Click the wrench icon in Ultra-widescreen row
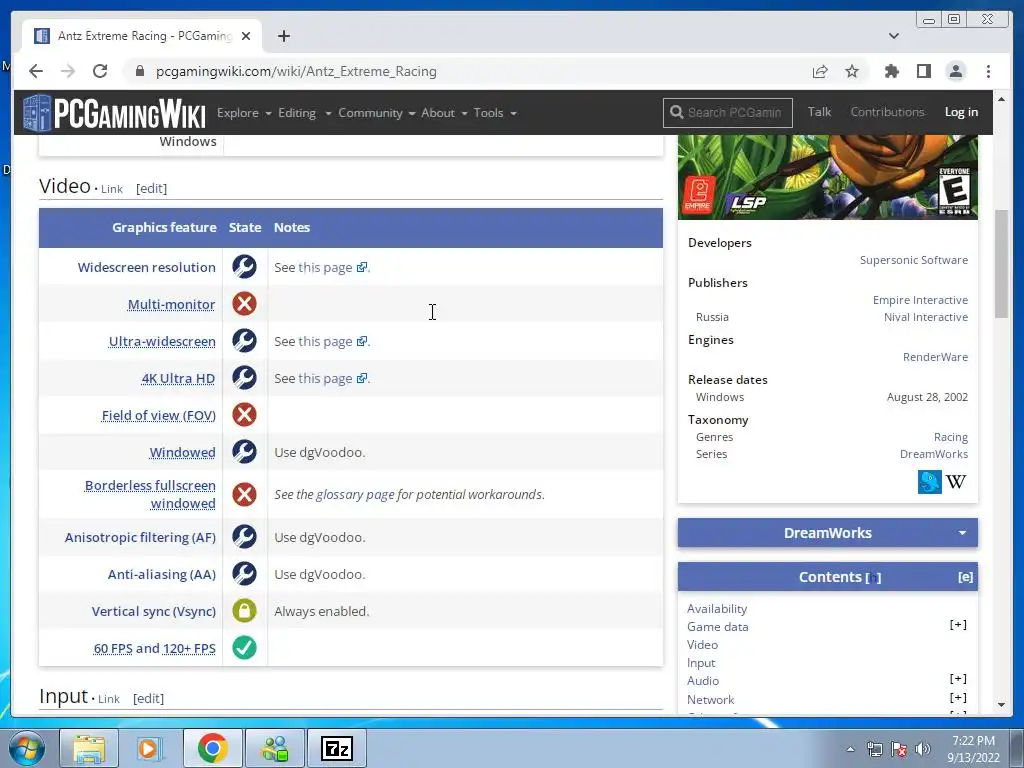 pyautogui.click(x=244, y=341)
